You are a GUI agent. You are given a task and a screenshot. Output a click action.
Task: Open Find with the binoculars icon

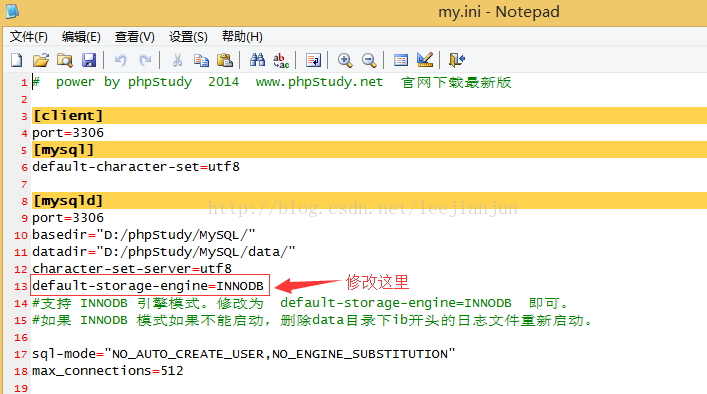pos(257,60)
